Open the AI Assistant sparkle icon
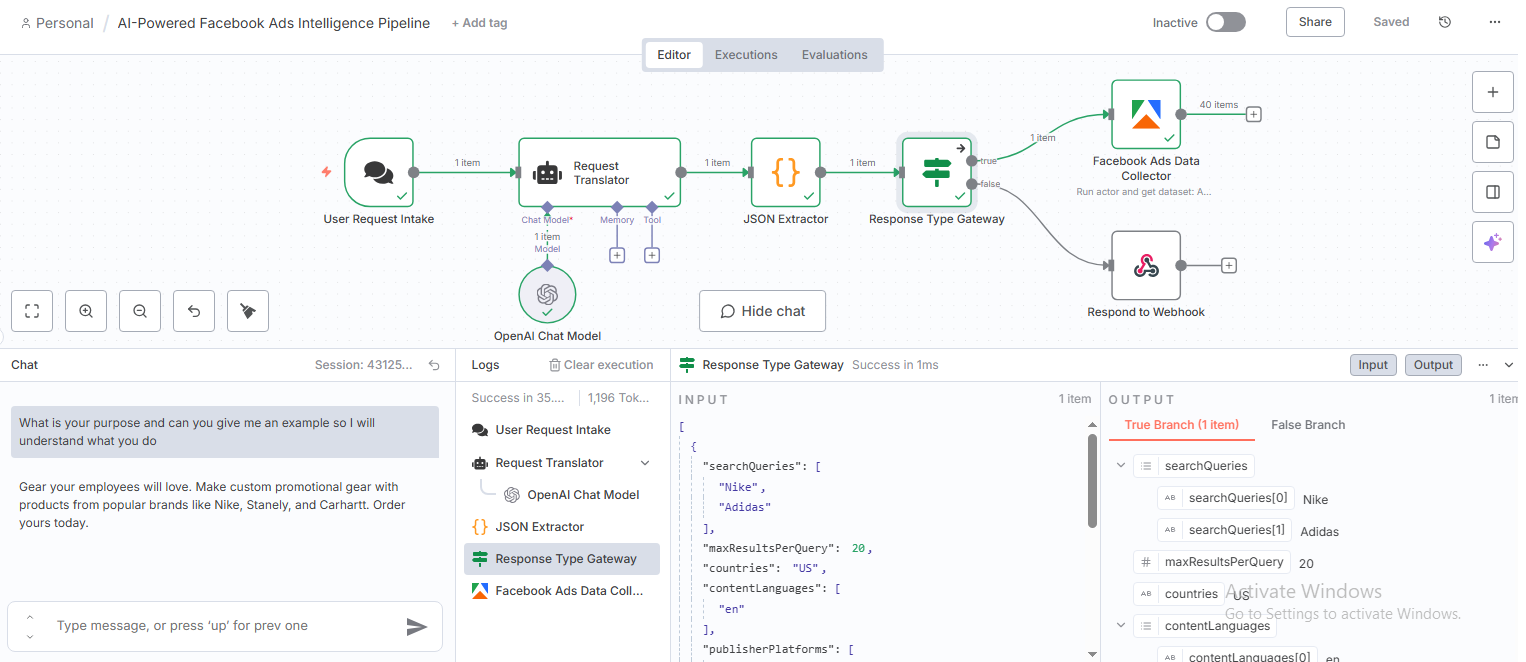Image resolution: width=1526 pixels, height=662 pixels. 1492,241
